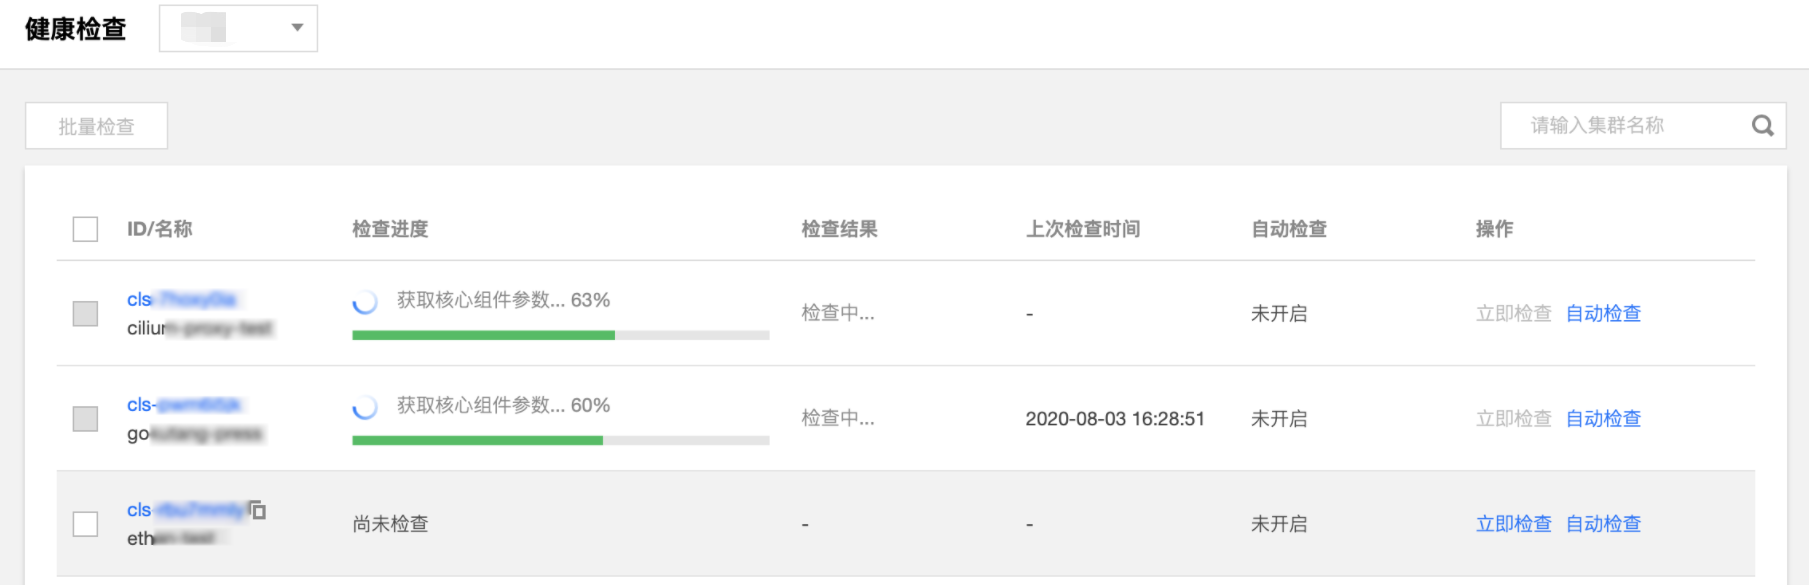Screen dimensions: 1809x585
Task: Click 自动检查 link in the third row
Action: (x=1603, y=524)
